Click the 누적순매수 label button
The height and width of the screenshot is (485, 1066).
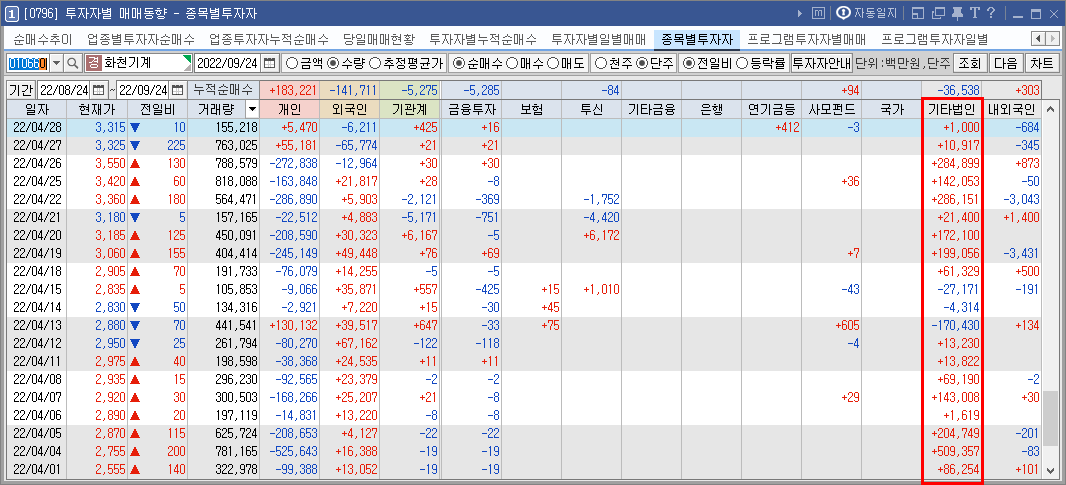(224, 90)
